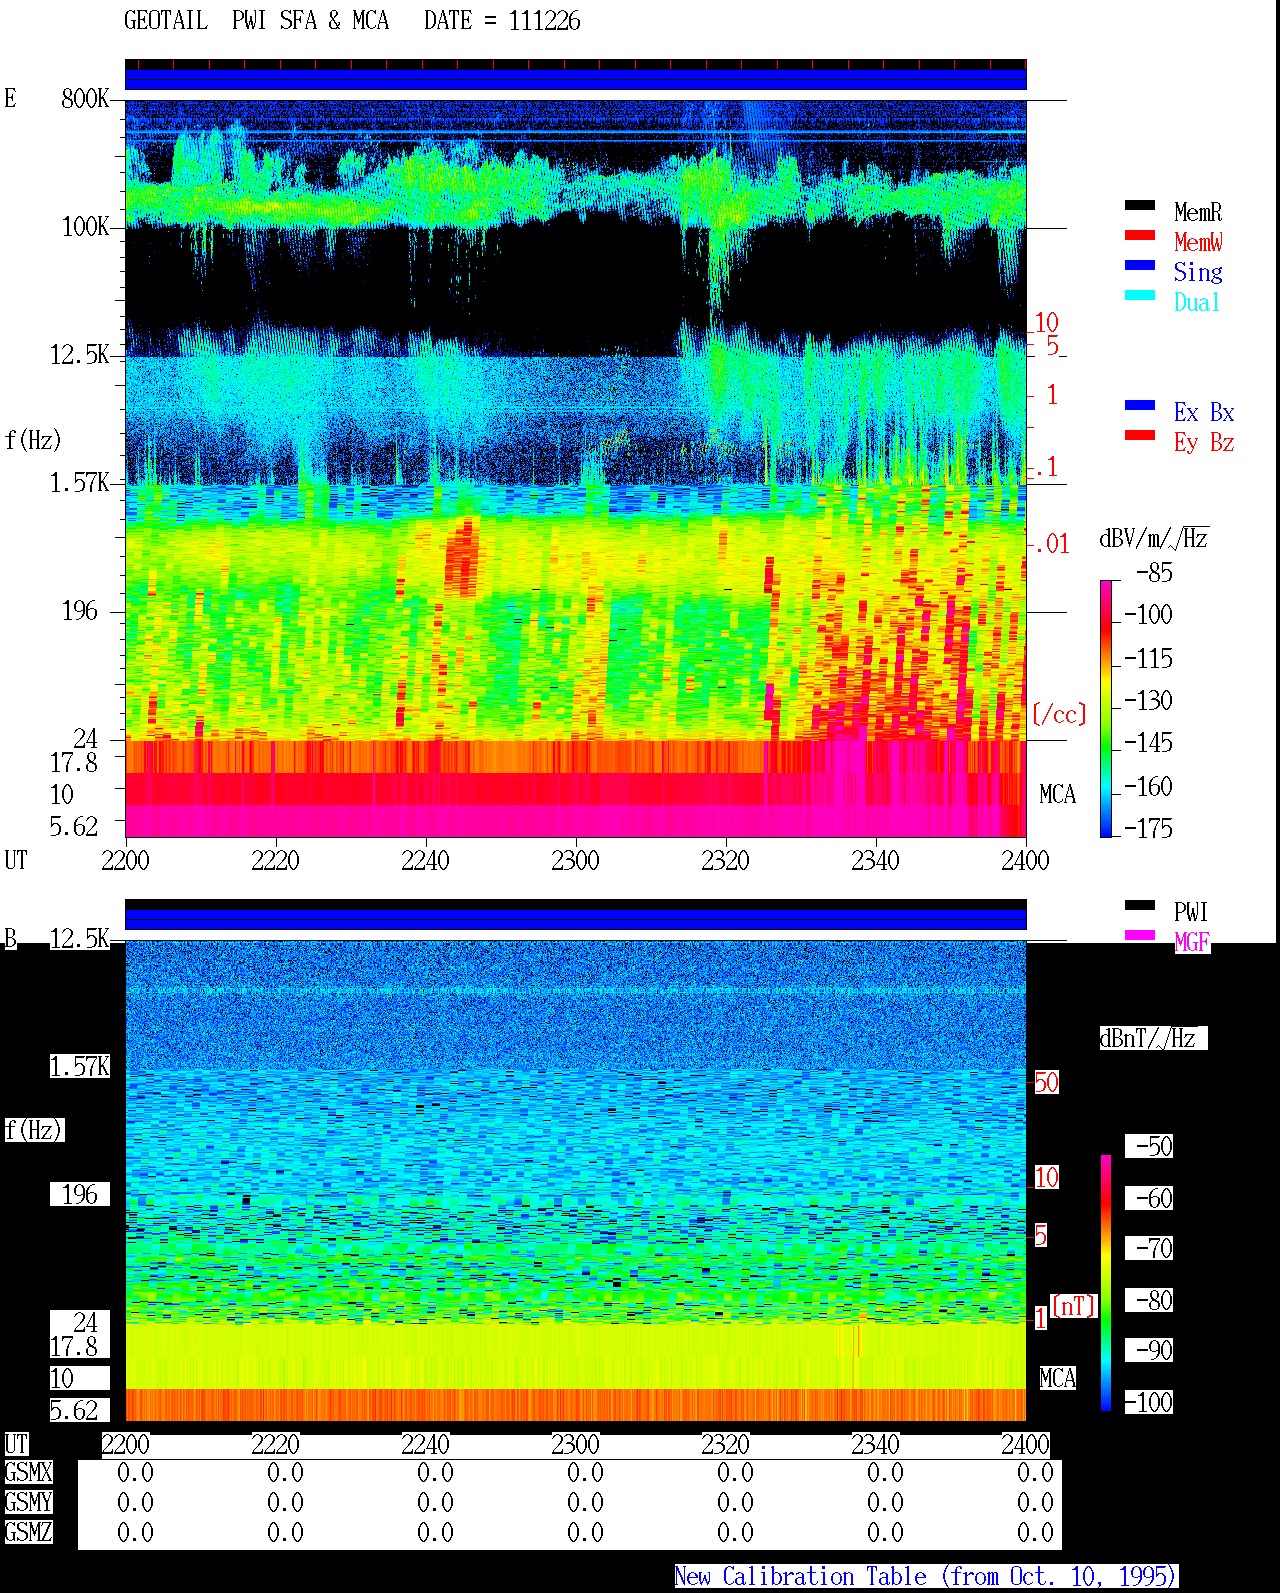The image size is (1280, 1593).
Task: Click the DATE = 111226 text
Action: click(x=502, y=21)
